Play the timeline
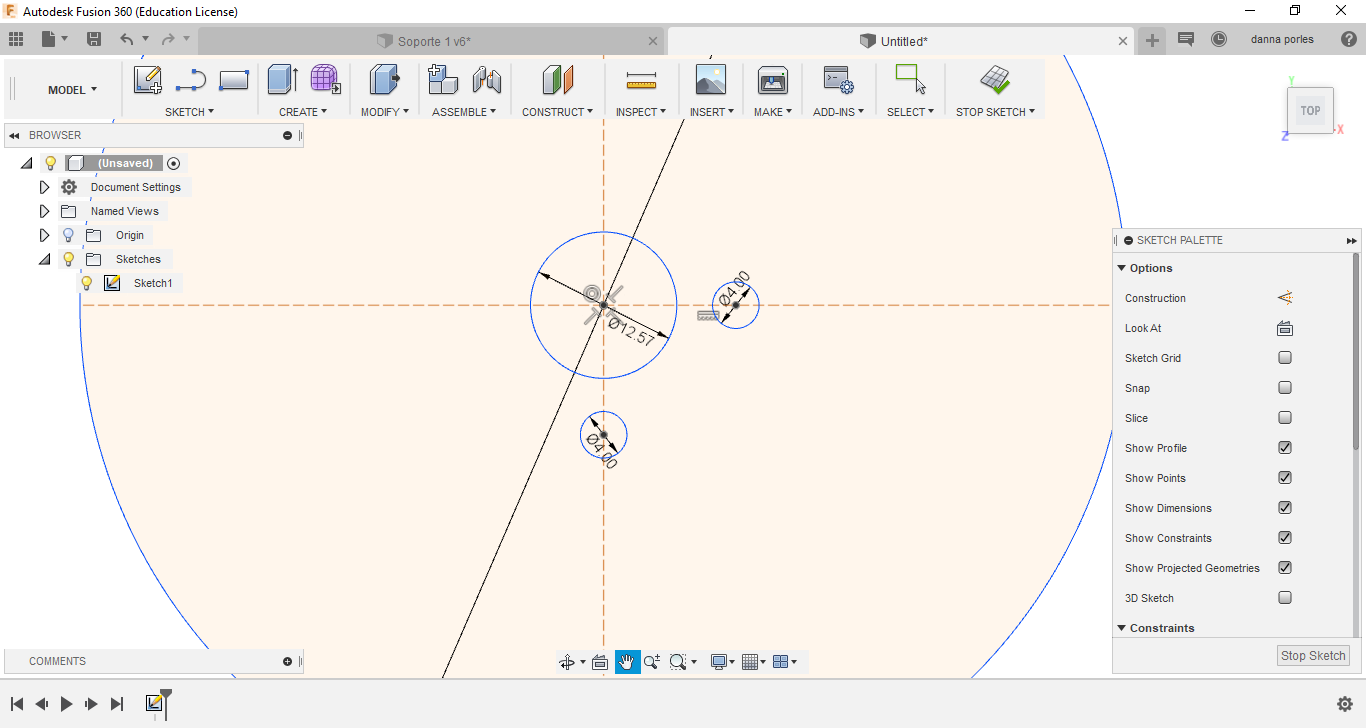 [66, 704]
